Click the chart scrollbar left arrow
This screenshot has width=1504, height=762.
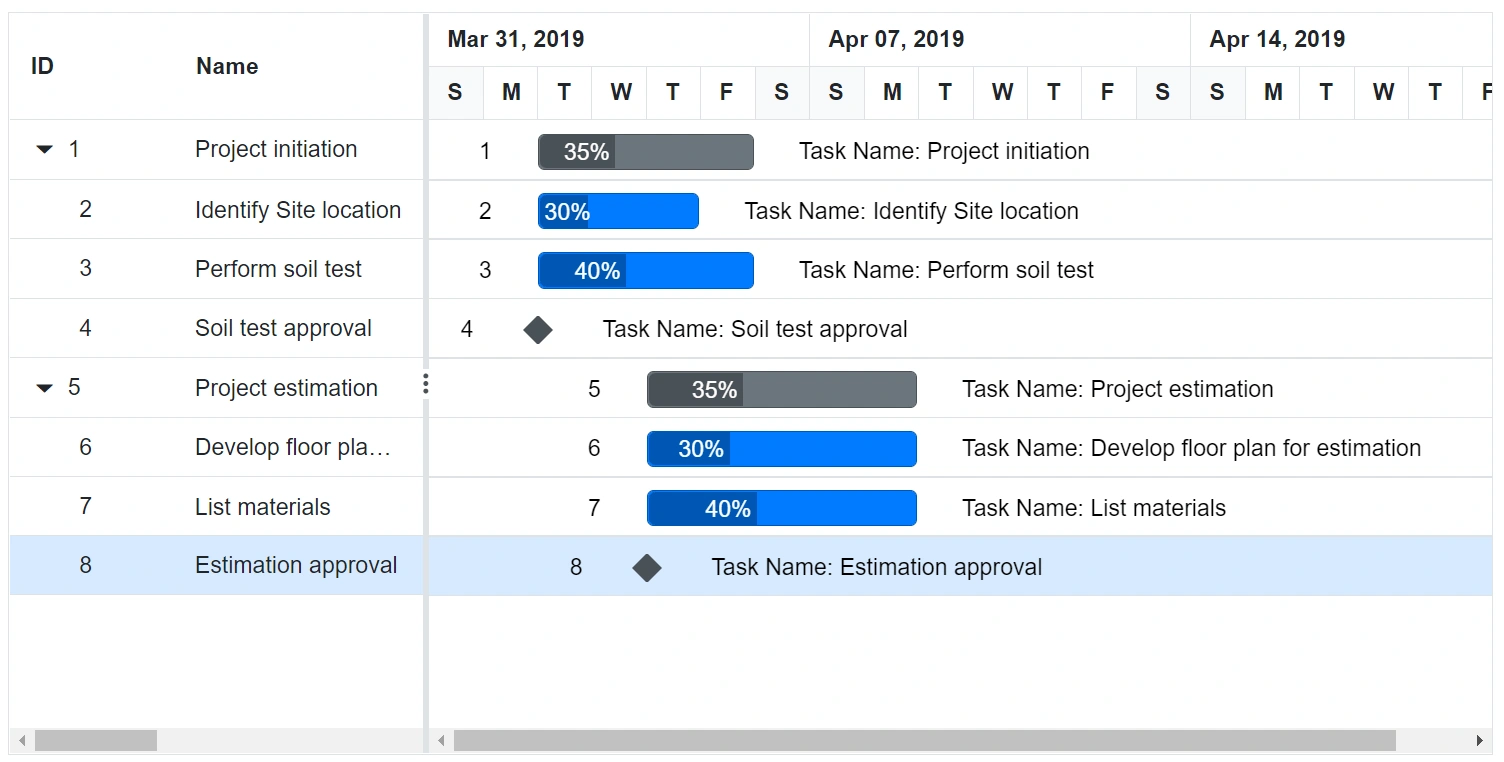(441, 740)
